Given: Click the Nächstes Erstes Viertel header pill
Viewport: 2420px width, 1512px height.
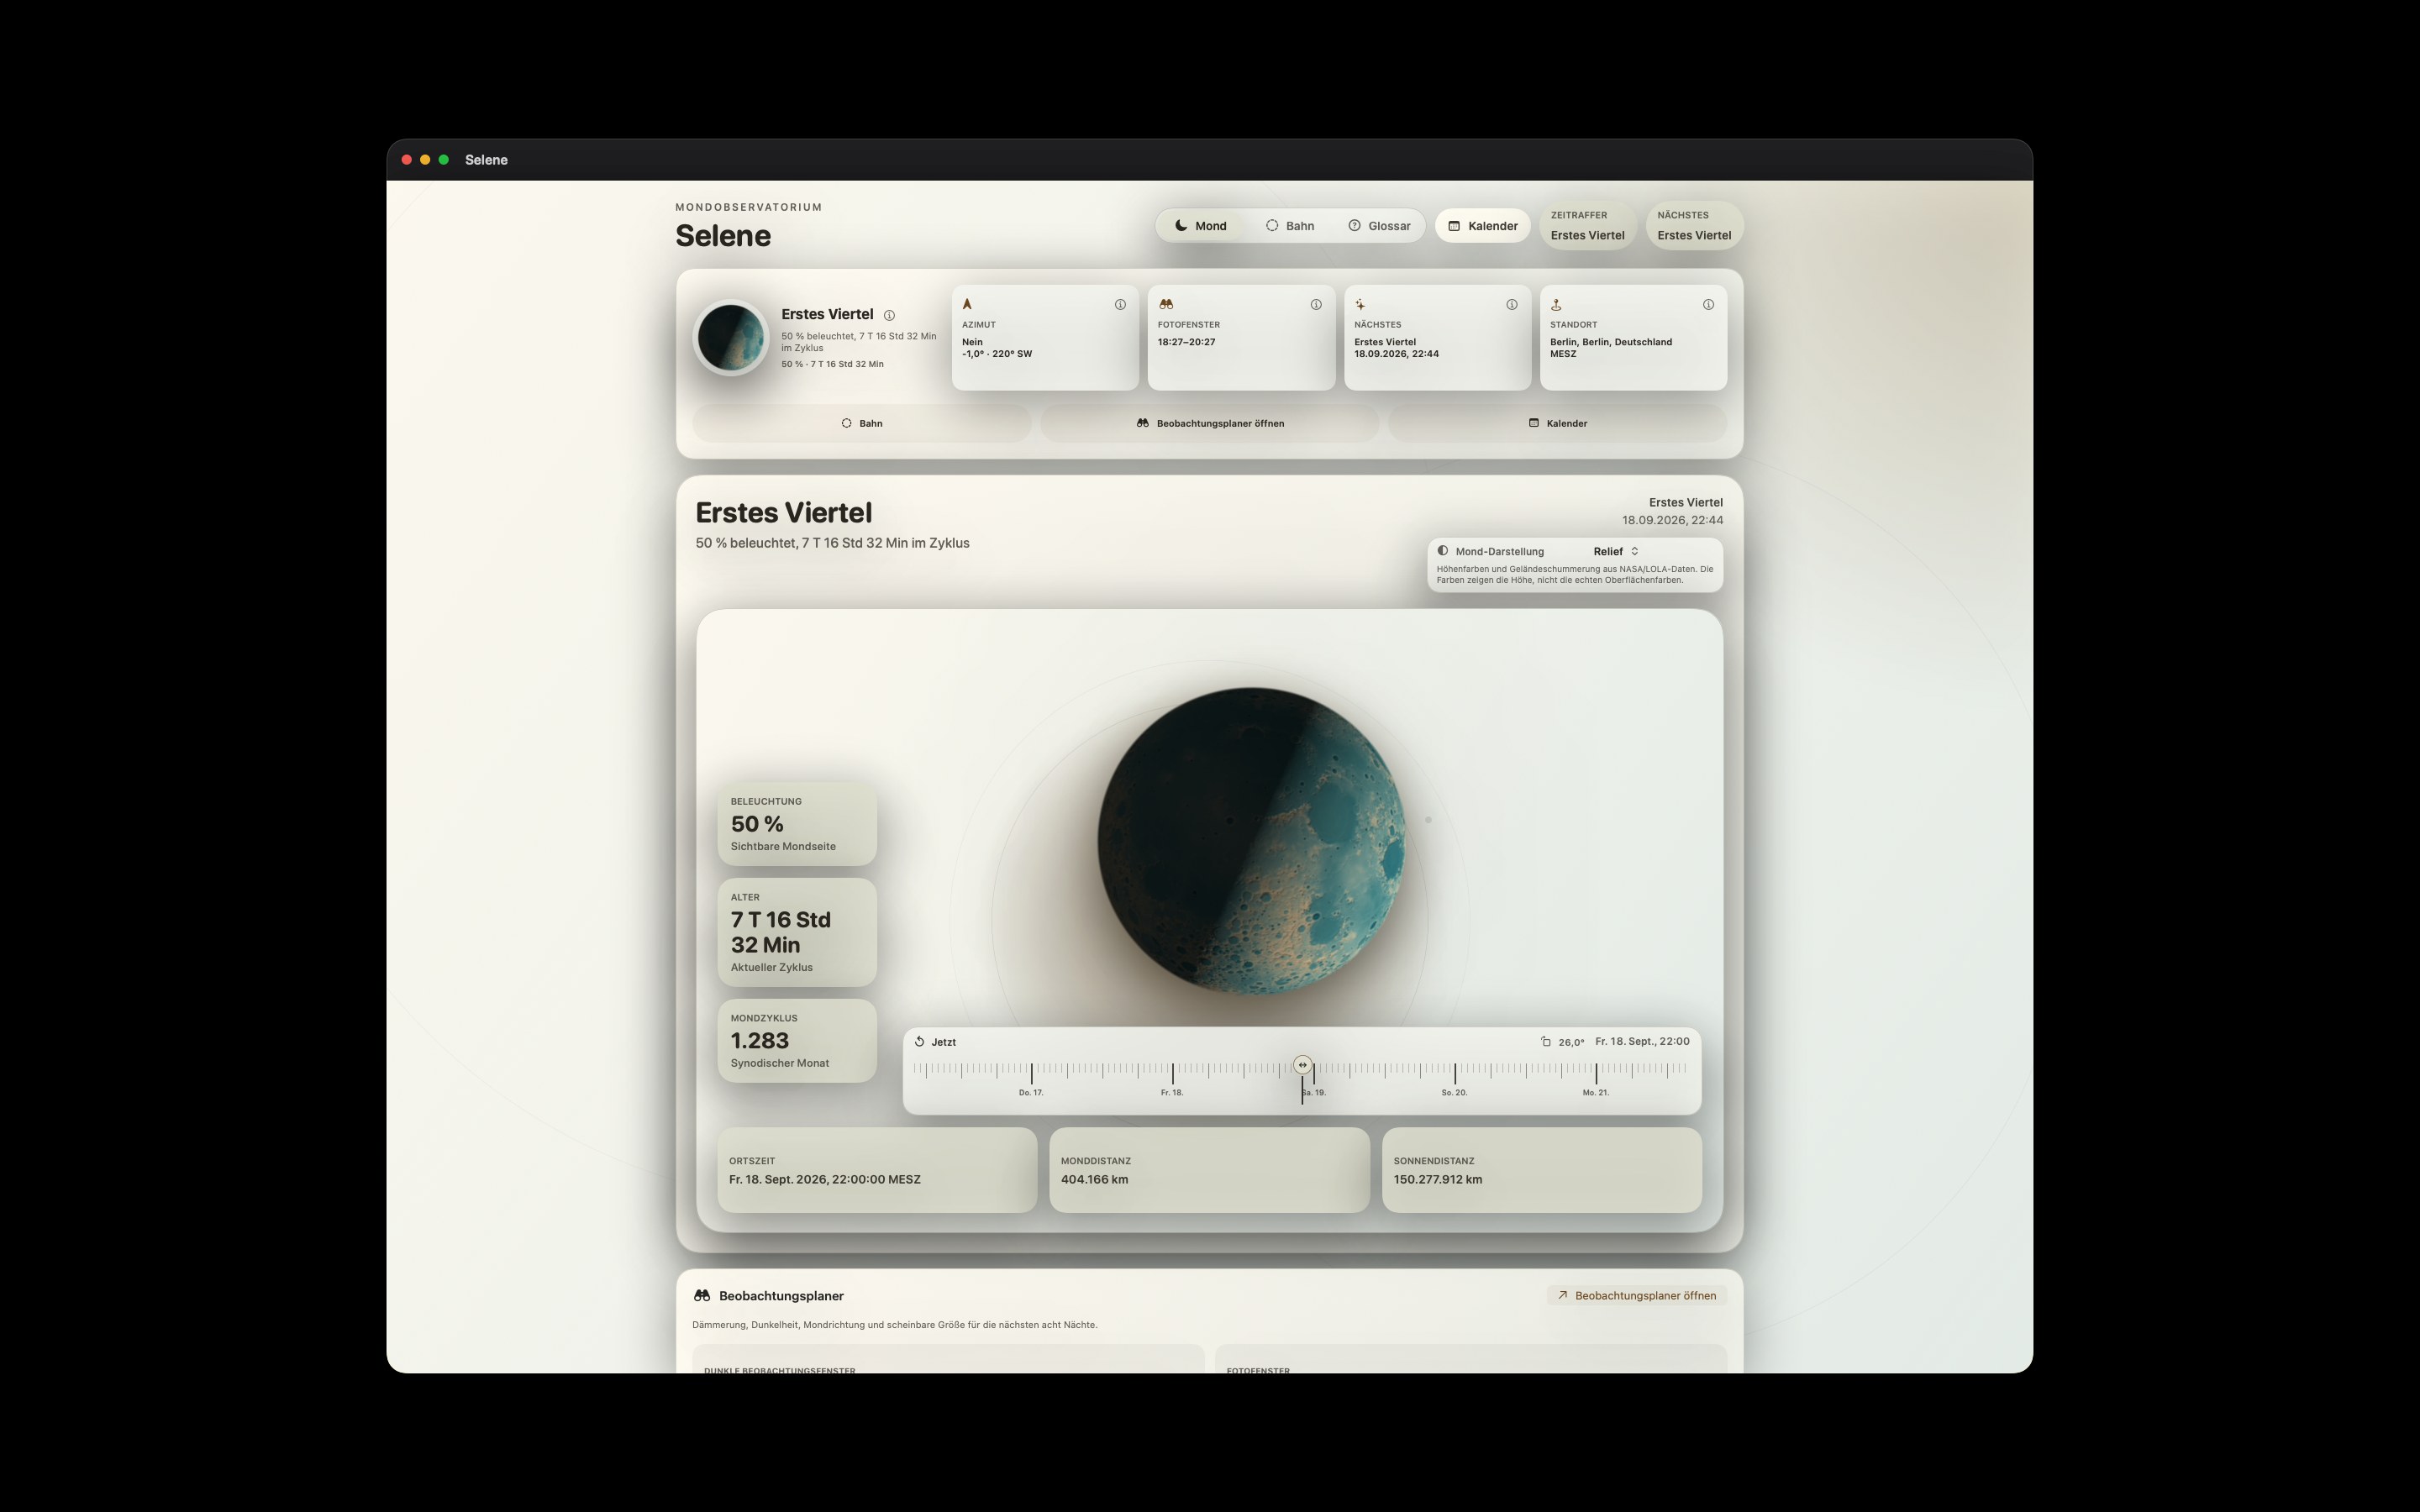Looking at the screenshot, I should (x=1694, y=226).
